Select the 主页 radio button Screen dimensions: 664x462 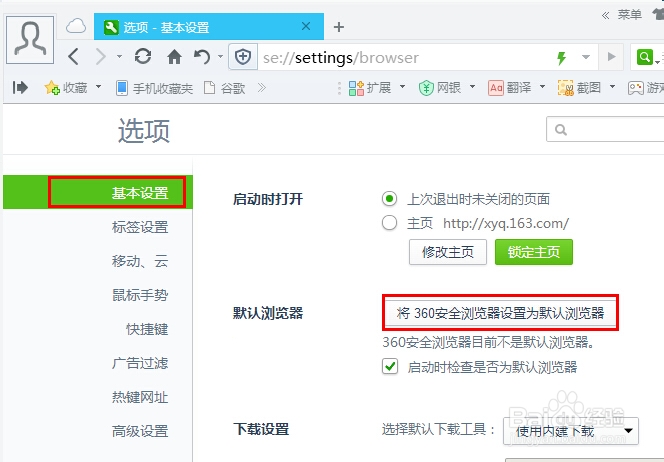click(389, 223)
